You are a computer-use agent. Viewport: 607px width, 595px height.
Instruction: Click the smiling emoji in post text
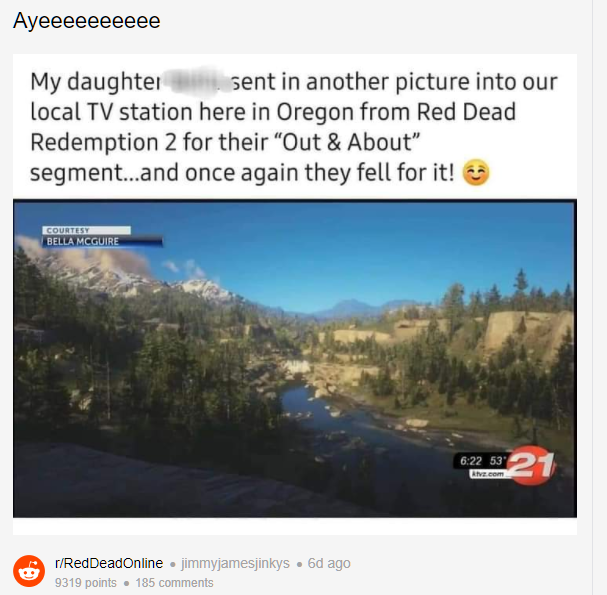[476, 172]
